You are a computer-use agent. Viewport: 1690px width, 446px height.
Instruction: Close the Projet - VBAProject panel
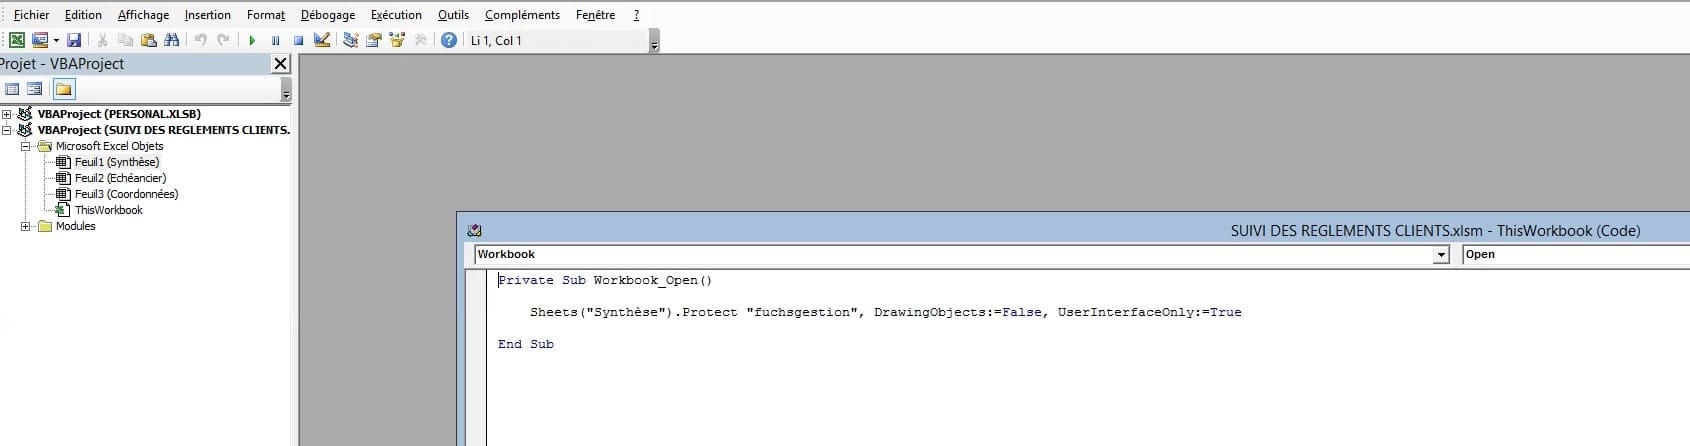(x=280, y=64)
